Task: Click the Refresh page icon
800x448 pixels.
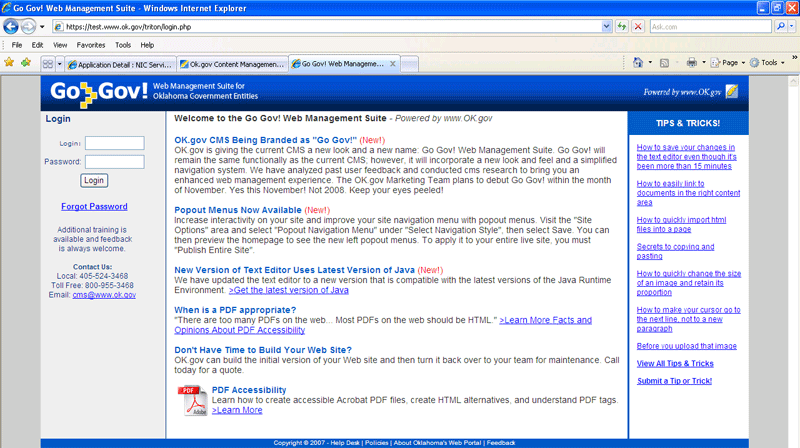Action: point(622,27)
